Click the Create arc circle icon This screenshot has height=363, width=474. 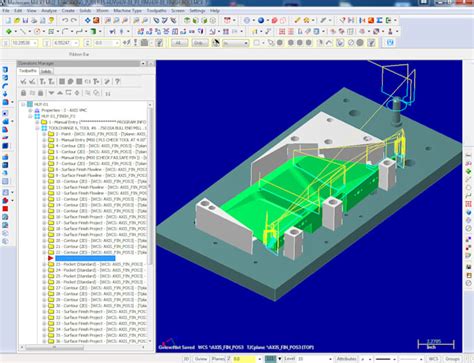pyautogui.click(x=37, y=32)
